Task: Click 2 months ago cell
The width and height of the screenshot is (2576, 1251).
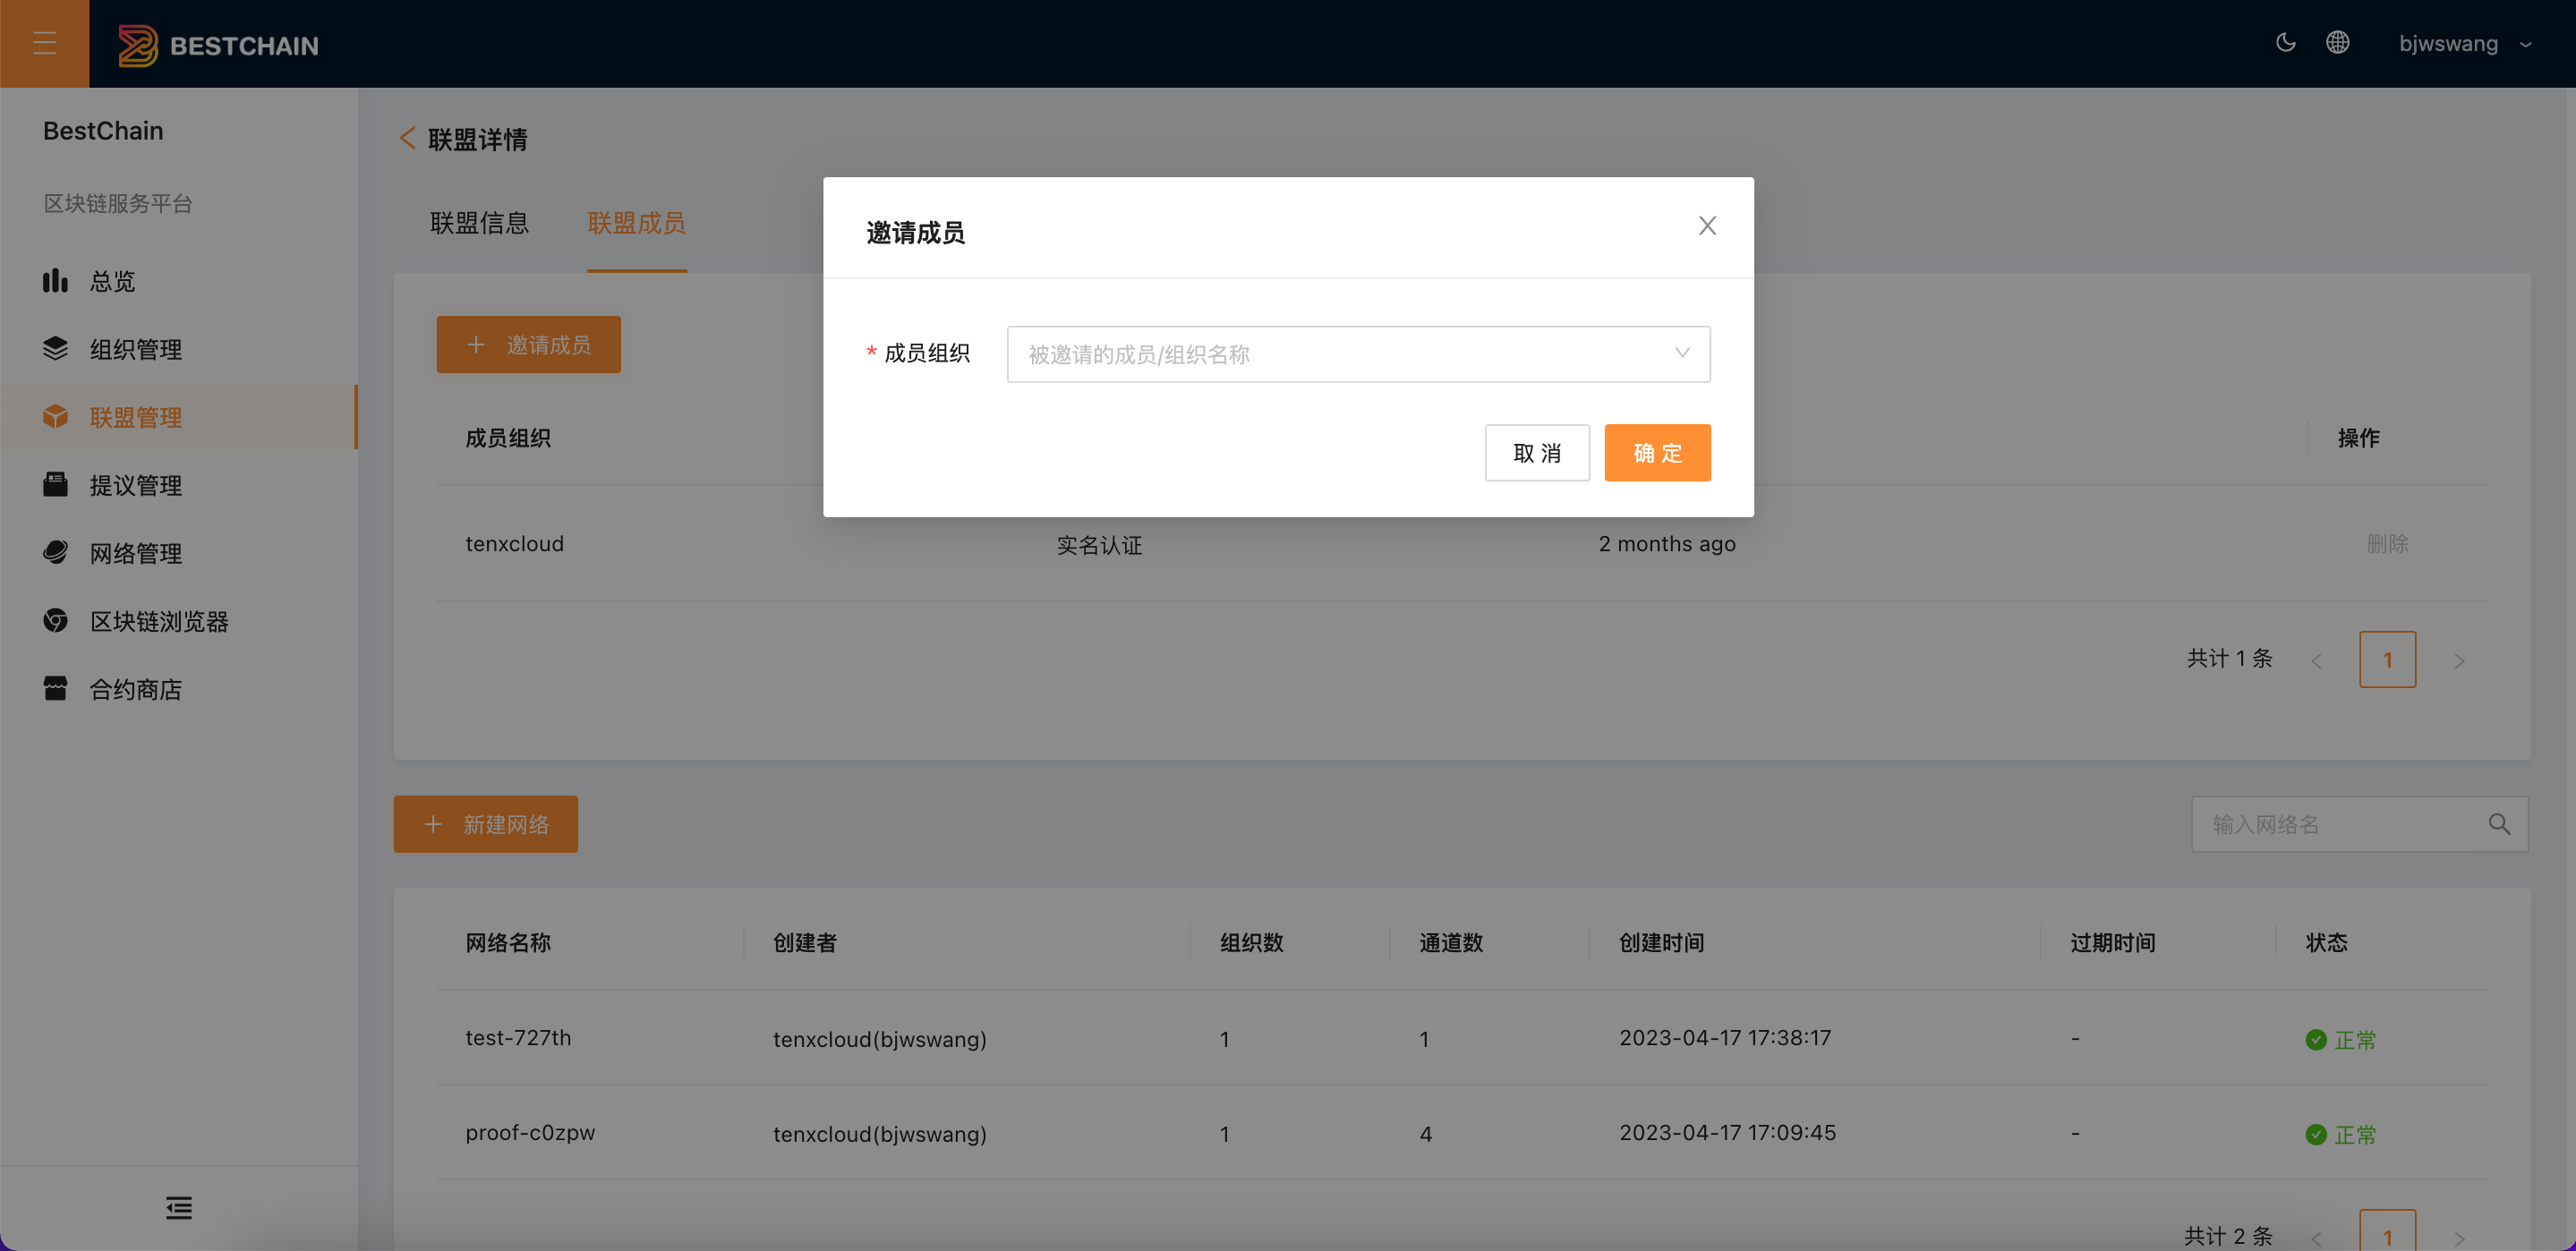Action: 1667,543
